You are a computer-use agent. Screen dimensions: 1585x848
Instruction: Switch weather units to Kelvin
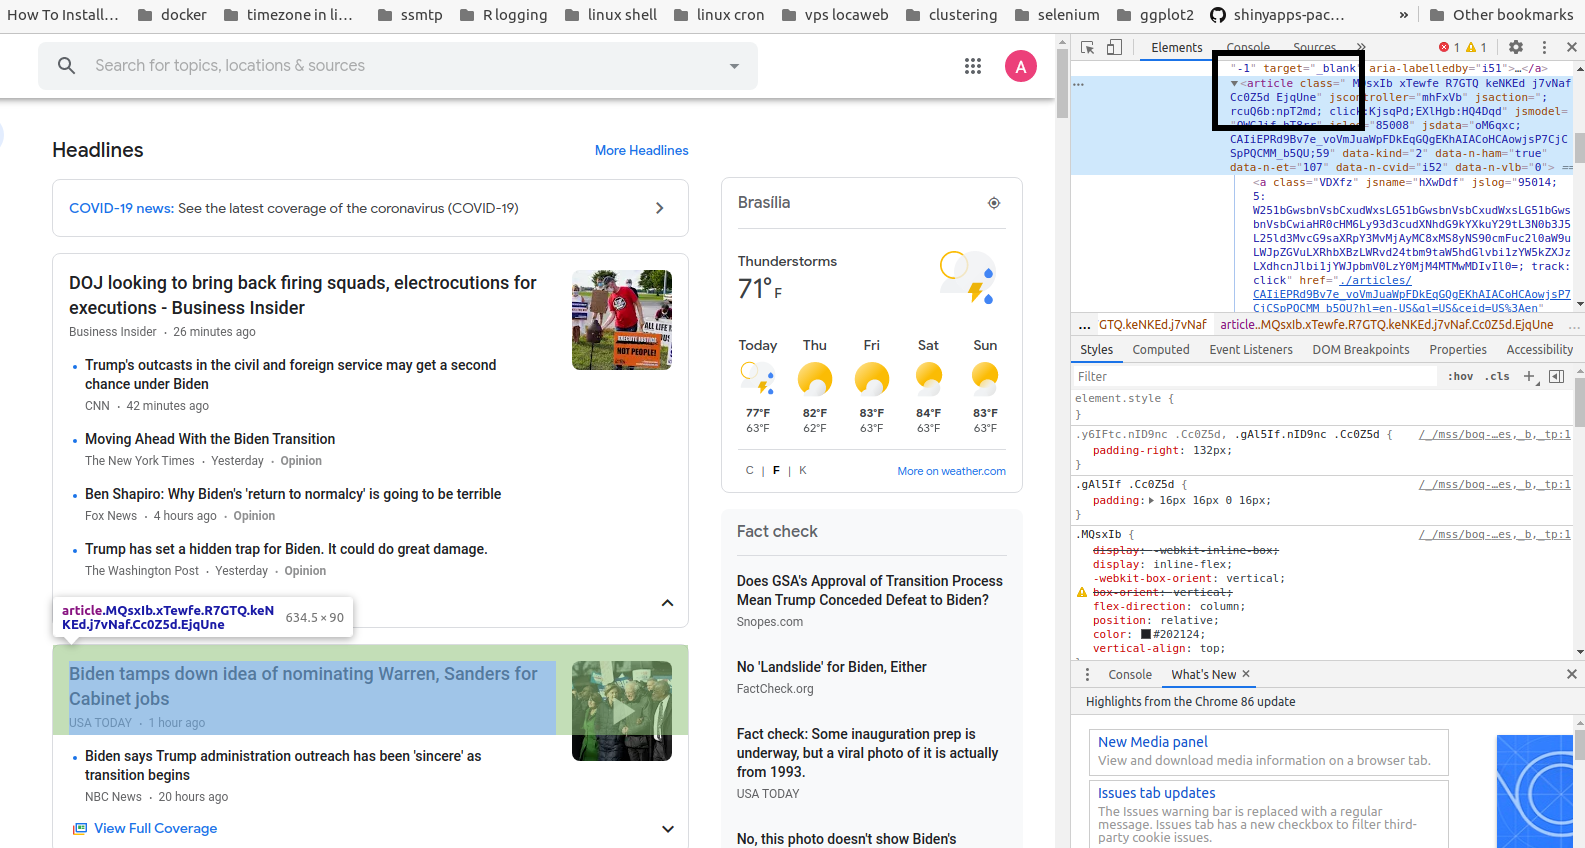point(802,471)
